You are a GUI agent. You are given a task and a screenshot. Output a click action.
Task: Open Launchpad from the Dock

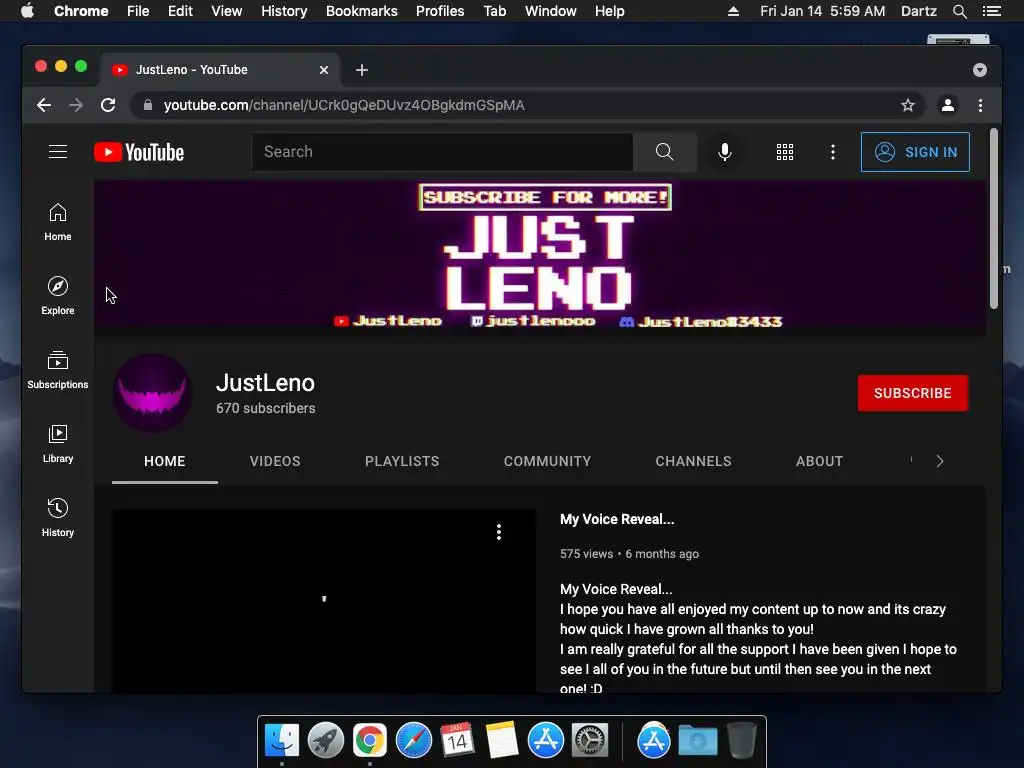click(326, 741)
